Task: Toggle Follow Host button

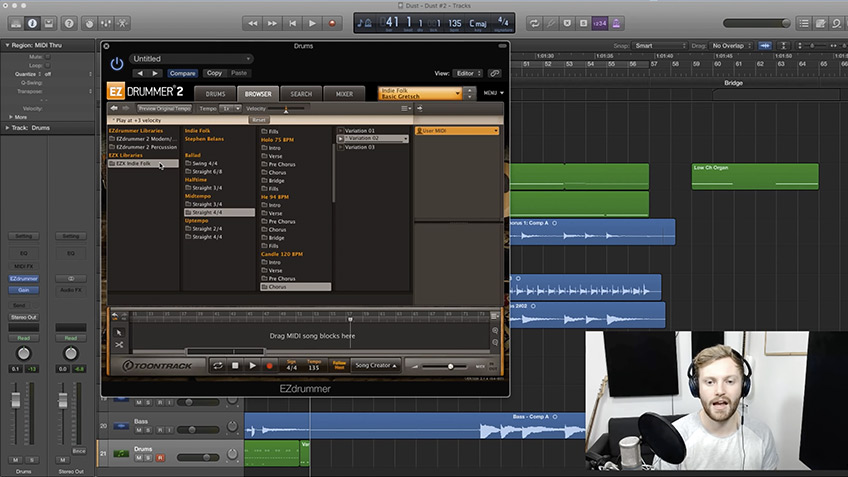Action: click(x=339, y=365)
